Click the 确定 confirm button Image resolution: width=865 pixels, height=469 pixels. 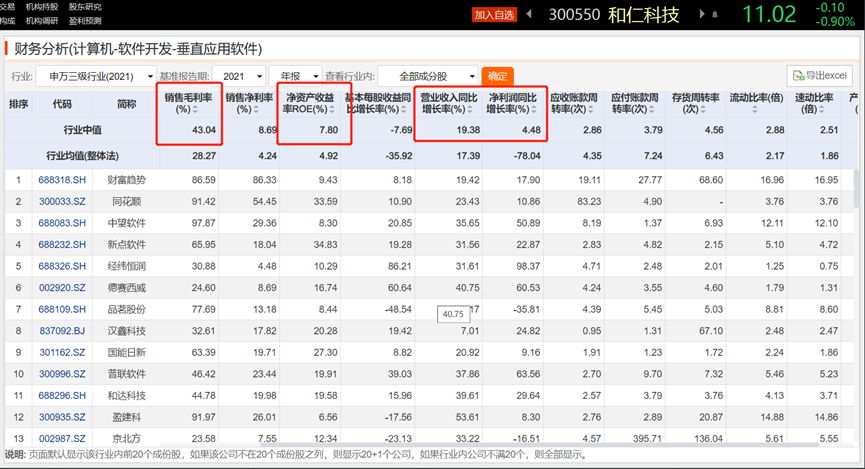pyautogui.click(x=498, y=76)
